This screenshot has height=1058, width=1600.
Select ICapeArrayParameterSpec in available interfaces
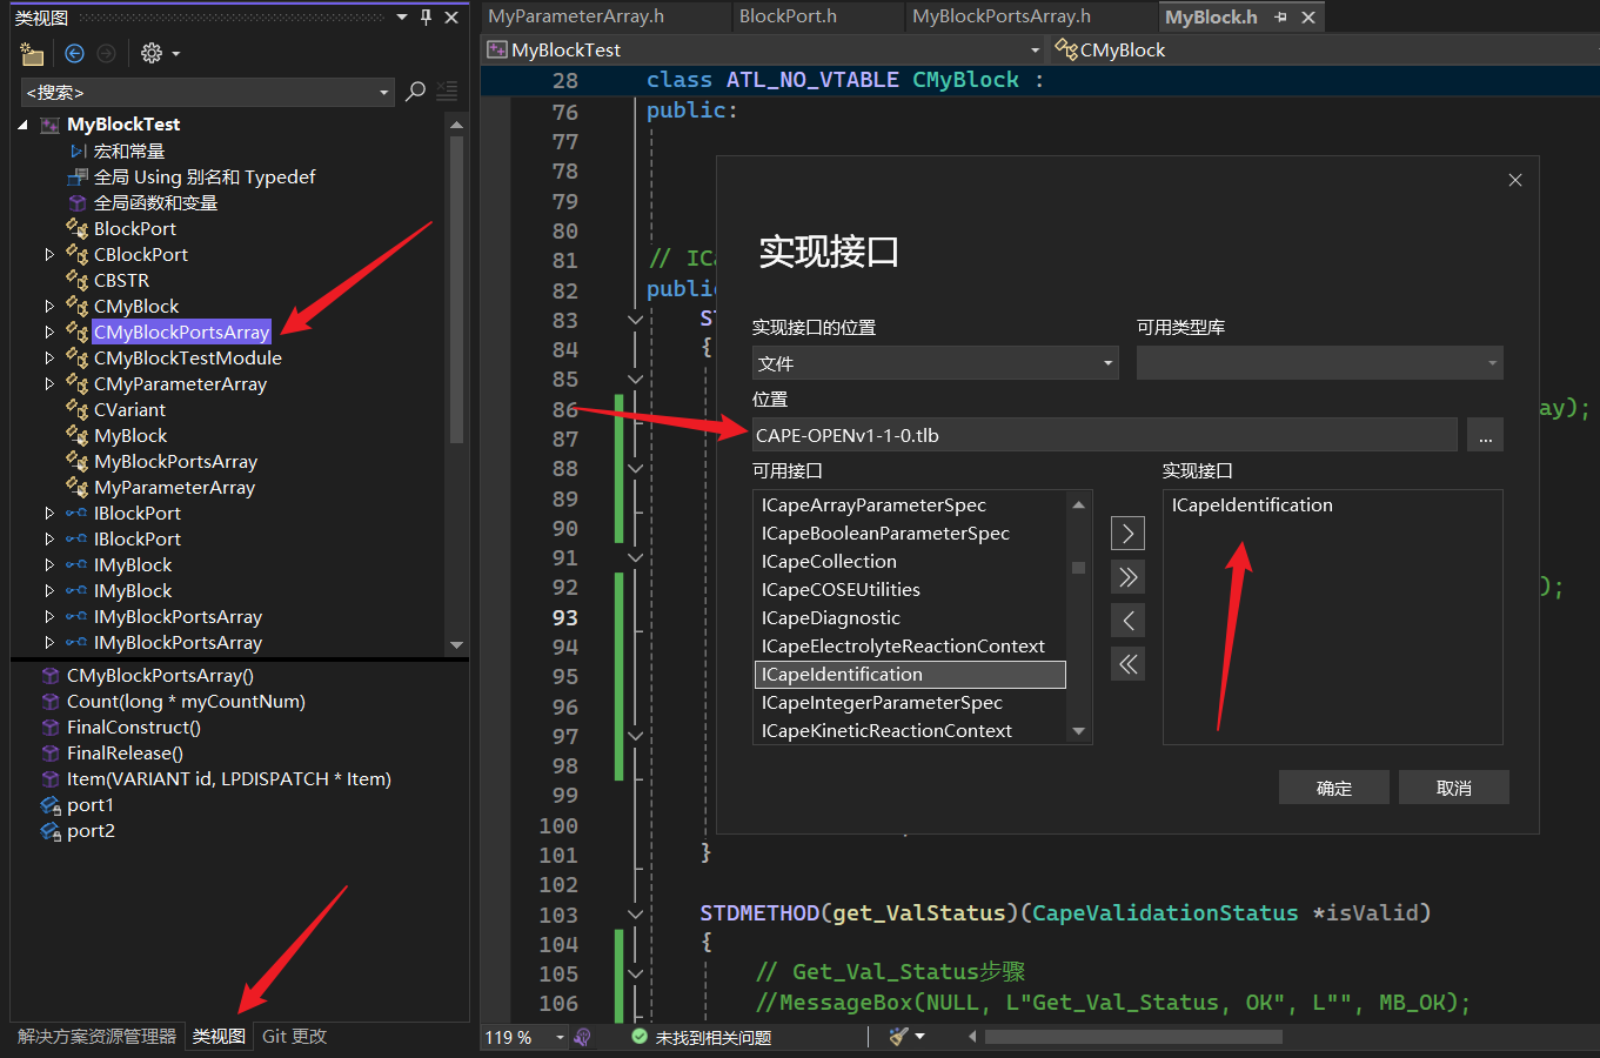[873, 506]
